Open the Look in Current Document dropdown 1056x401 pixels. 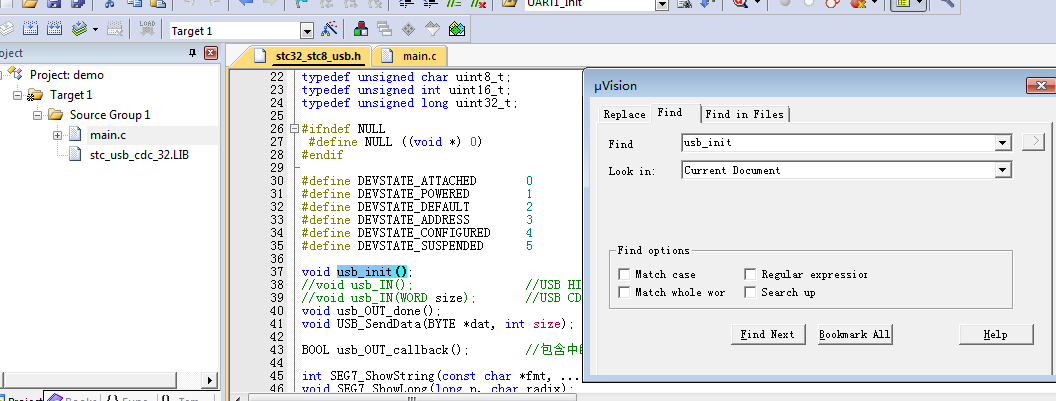(1003, 171)
